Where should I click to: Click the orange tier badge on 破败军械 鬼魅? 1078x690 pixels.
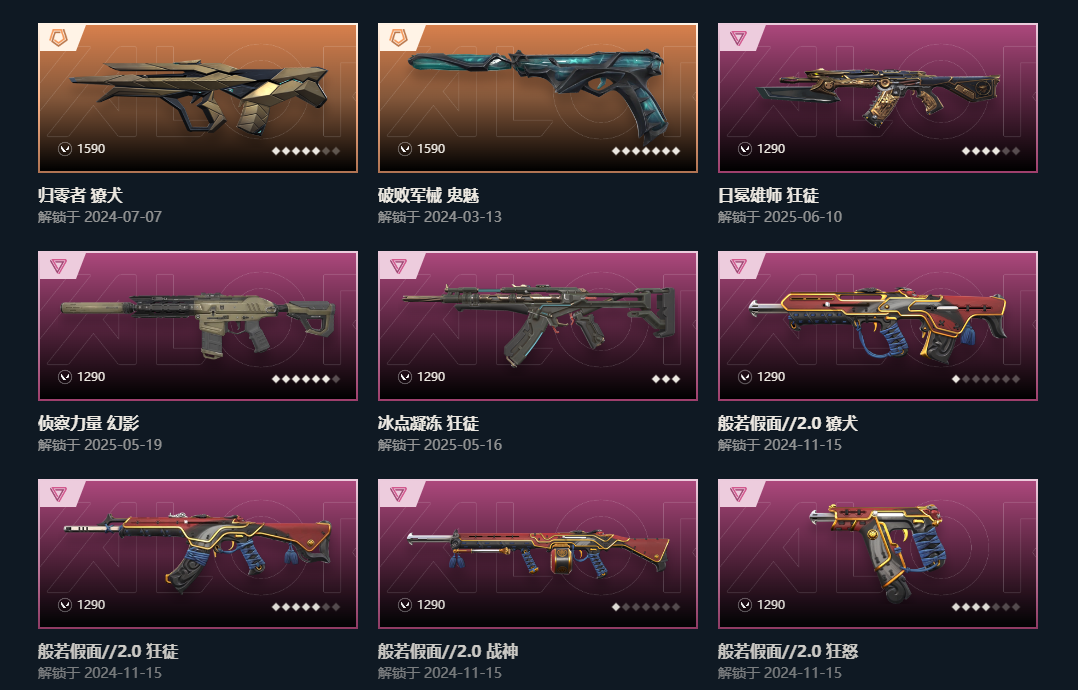coord(399,38)
